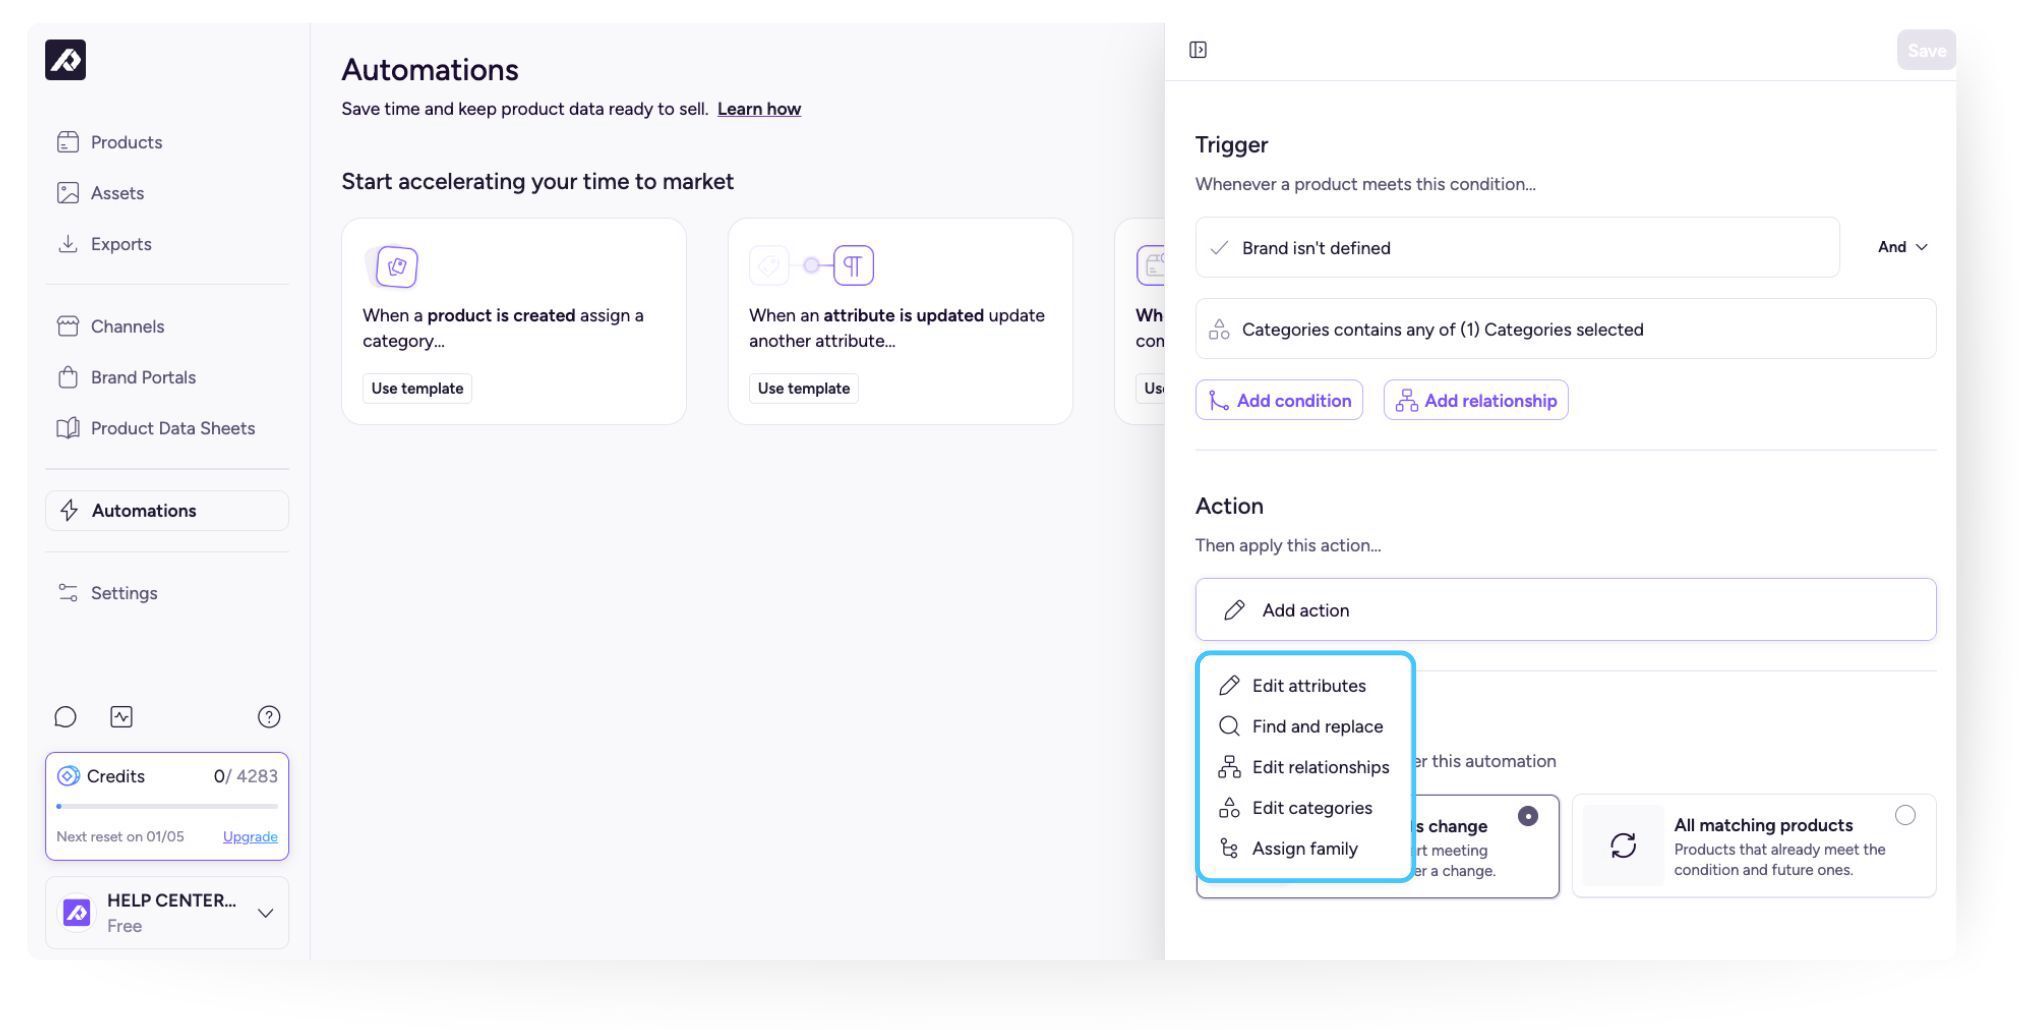Click the credits usage progress bar
This screenshot has width=2024, height=1030.
click(167, 806)
